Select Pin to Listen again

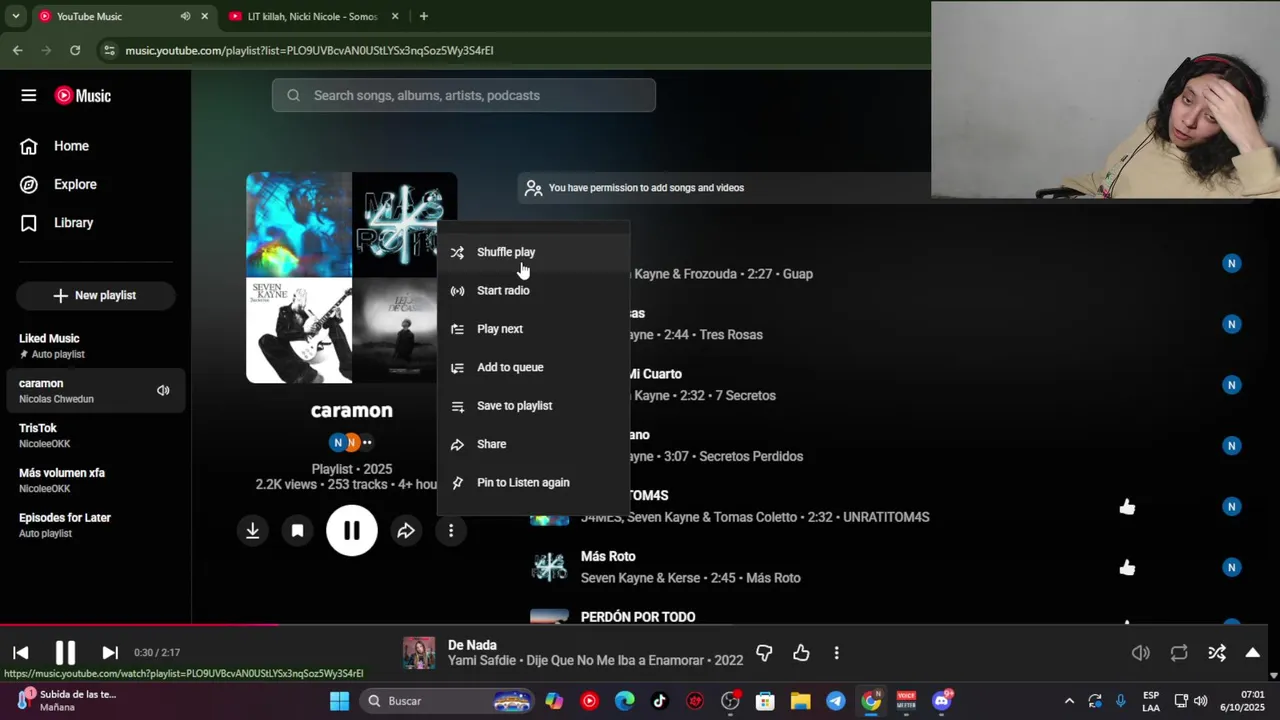click(534, 482)
